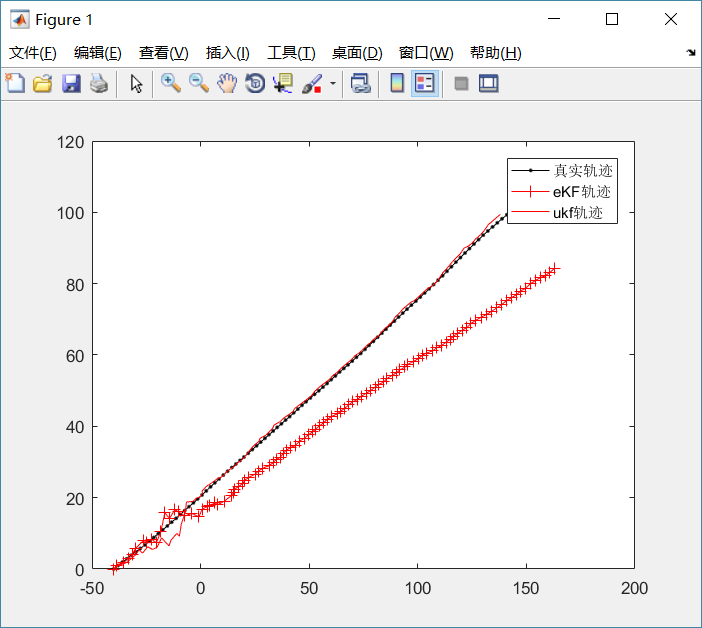Screen dimensions: 702x628
Task: Print the figure using the printer icon
Action: click(98, 84)
